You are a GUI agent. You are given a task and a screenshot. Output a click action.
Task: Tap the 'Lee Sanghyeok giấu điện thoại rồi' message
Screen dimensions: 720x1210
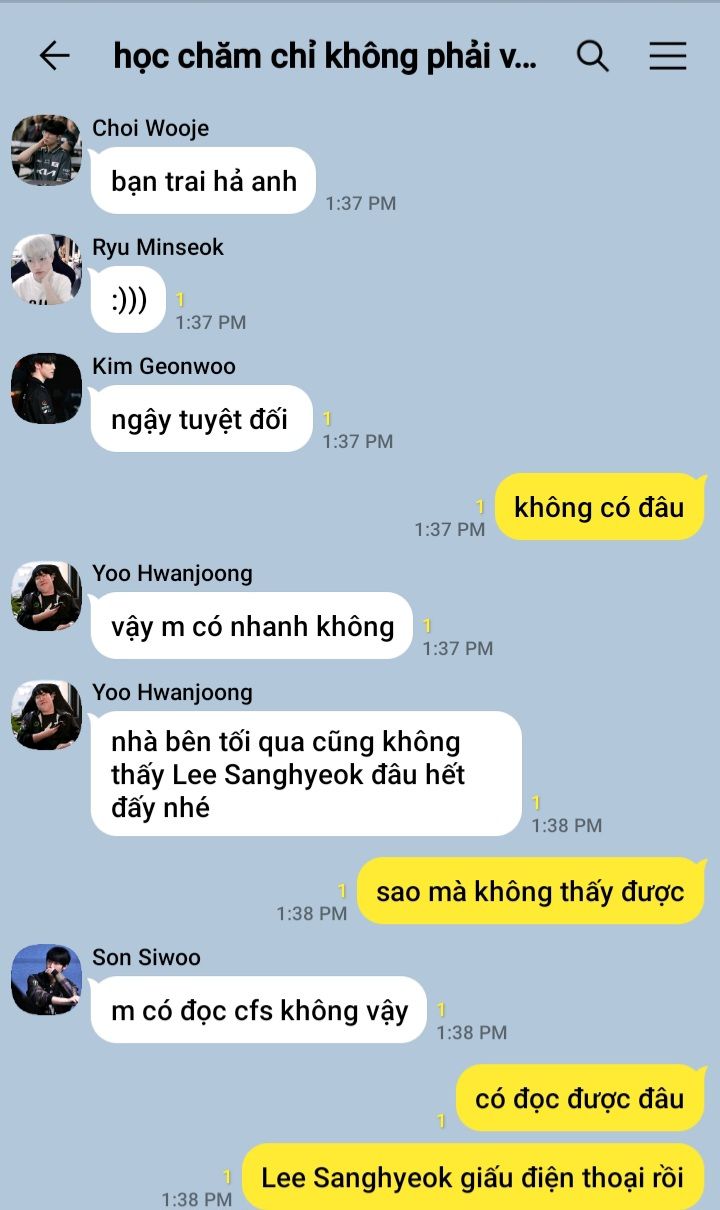[473, 1177]
